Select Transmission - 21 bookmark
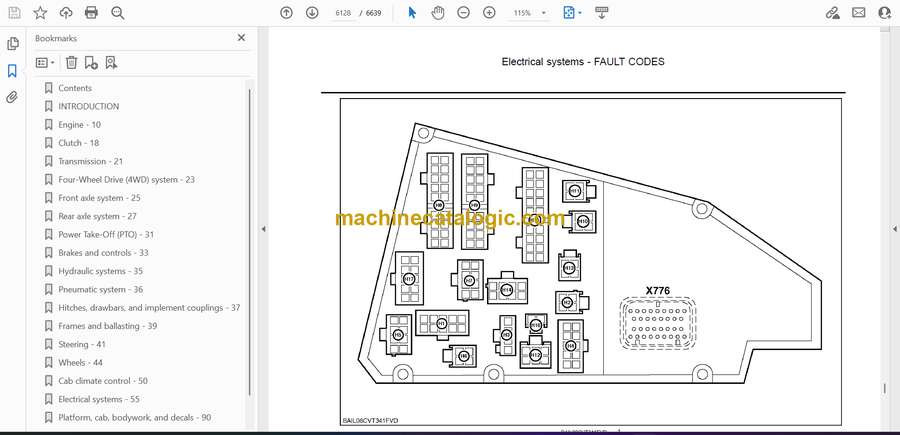The height and width of the screenshot is (435, 900). click(90, 161)
